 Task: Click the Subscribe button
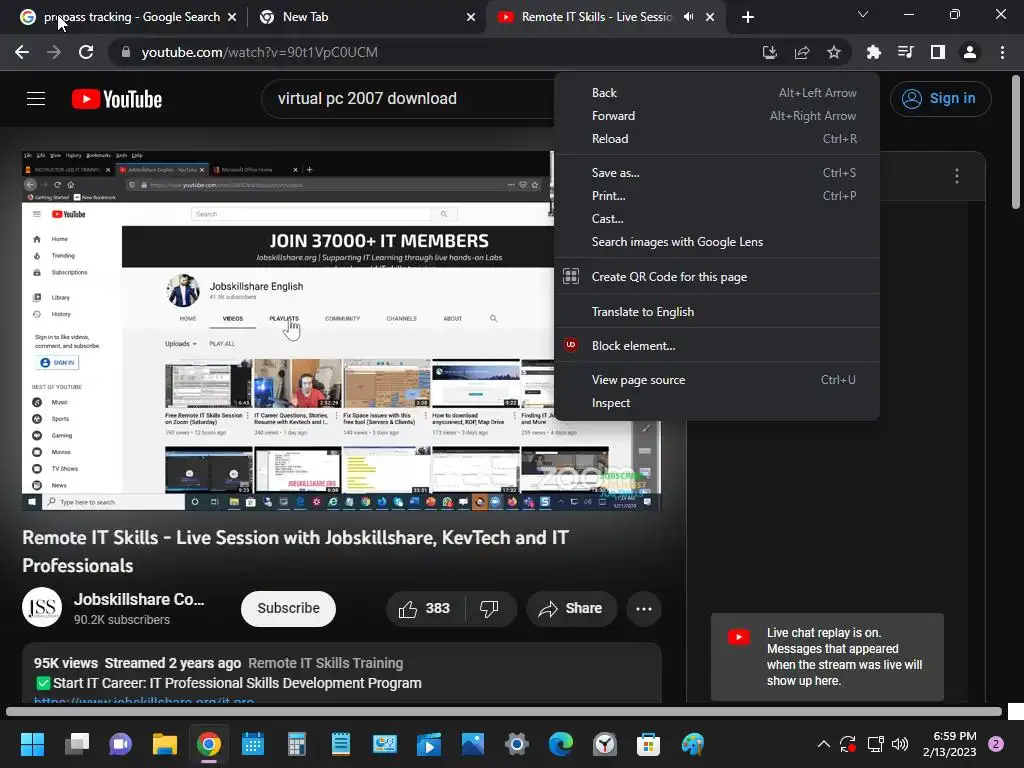(x=288, y=609)
